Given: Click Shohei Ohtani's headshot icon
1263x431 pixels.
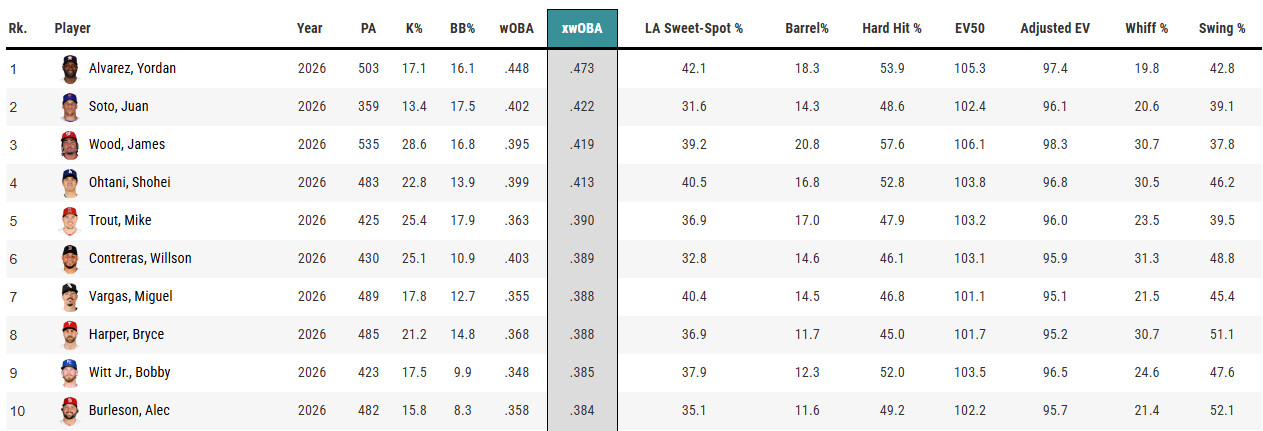Looking at the screenshot, I should 68,182.
